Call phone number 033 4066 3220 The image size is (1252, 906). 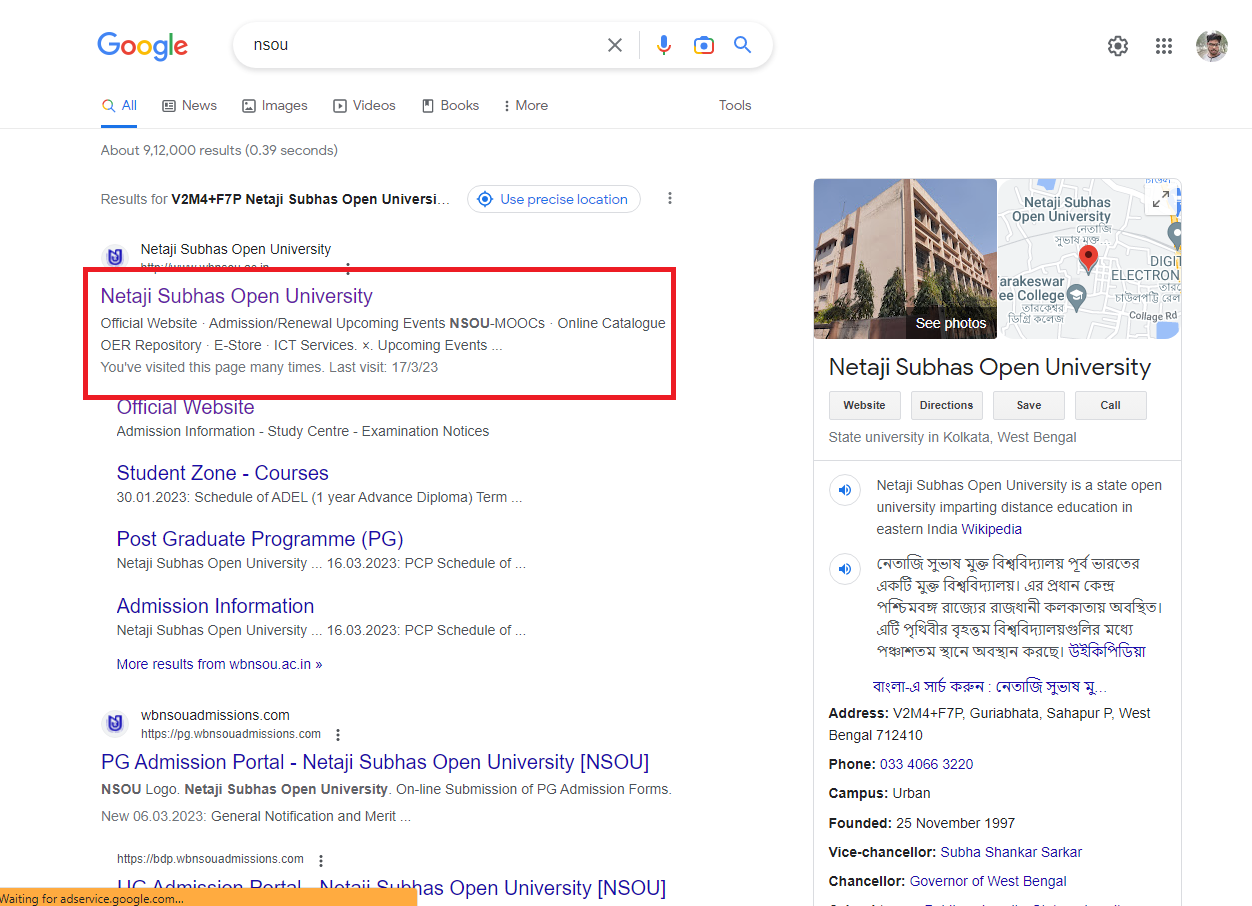(926, 764)
